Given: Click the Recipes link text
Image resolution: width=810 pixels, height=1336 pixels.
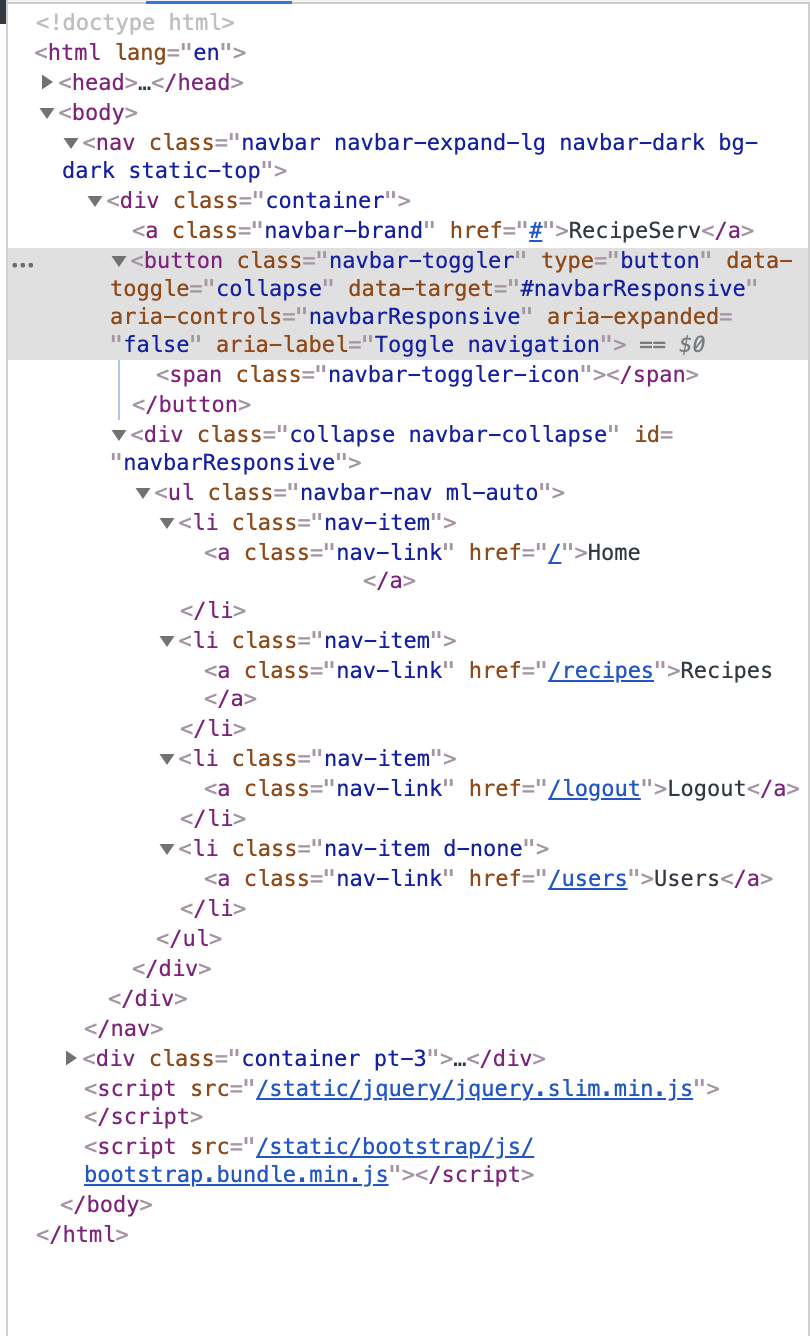Looking at the screenshot, I should [x=727, y=671].
